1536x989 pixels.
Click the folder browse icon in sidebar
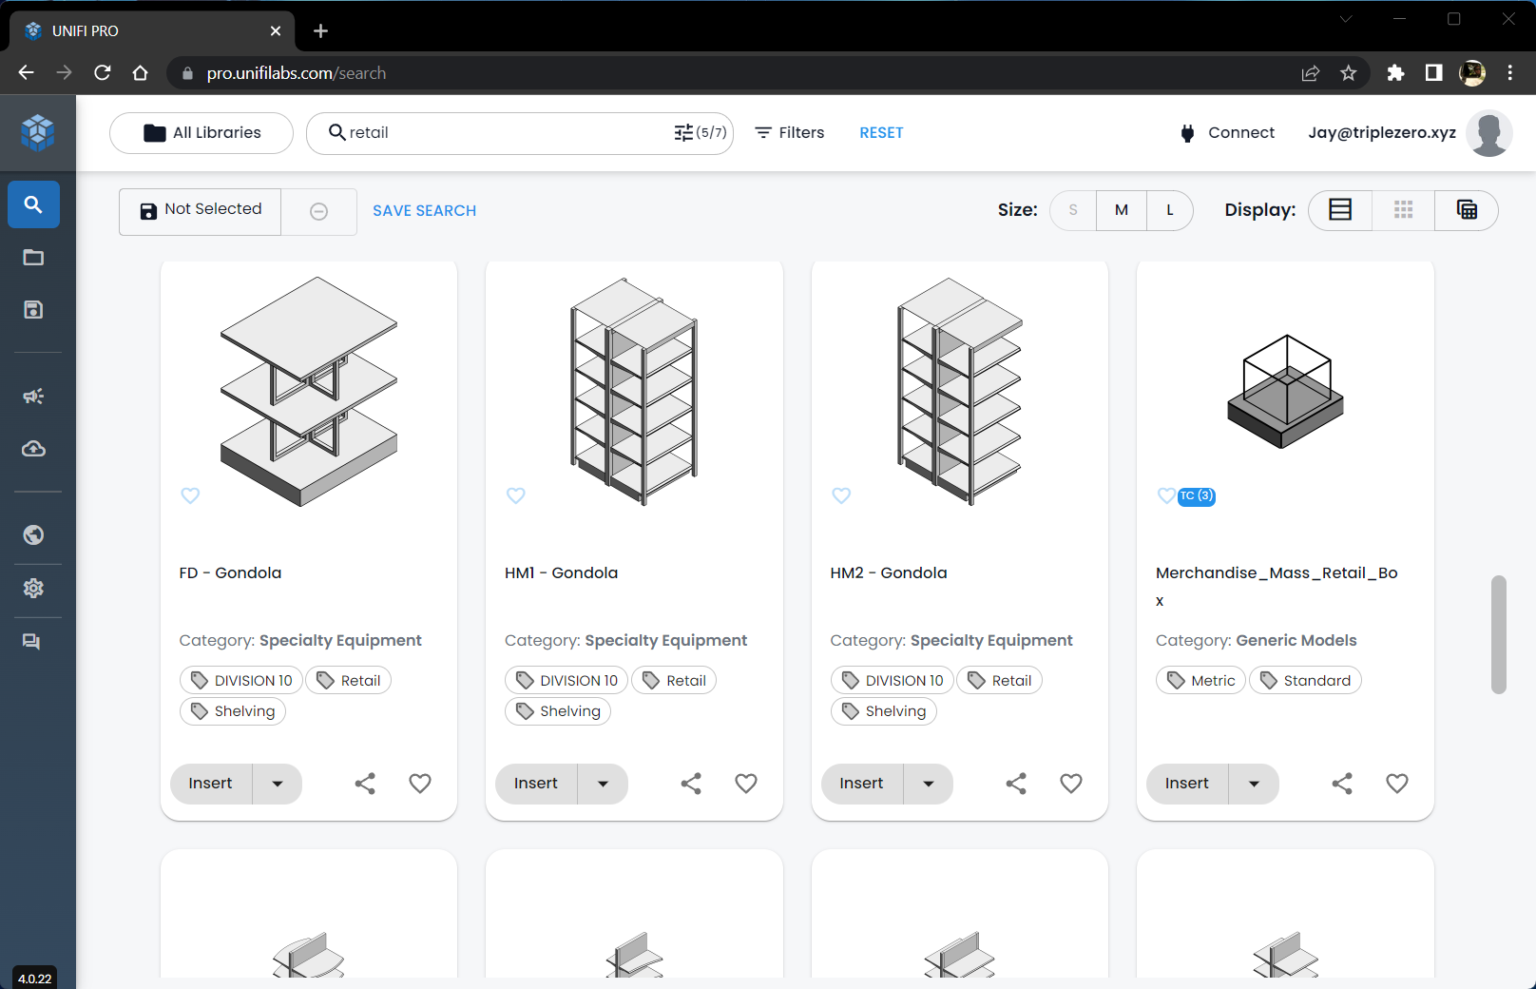click(x=33, y=258)
